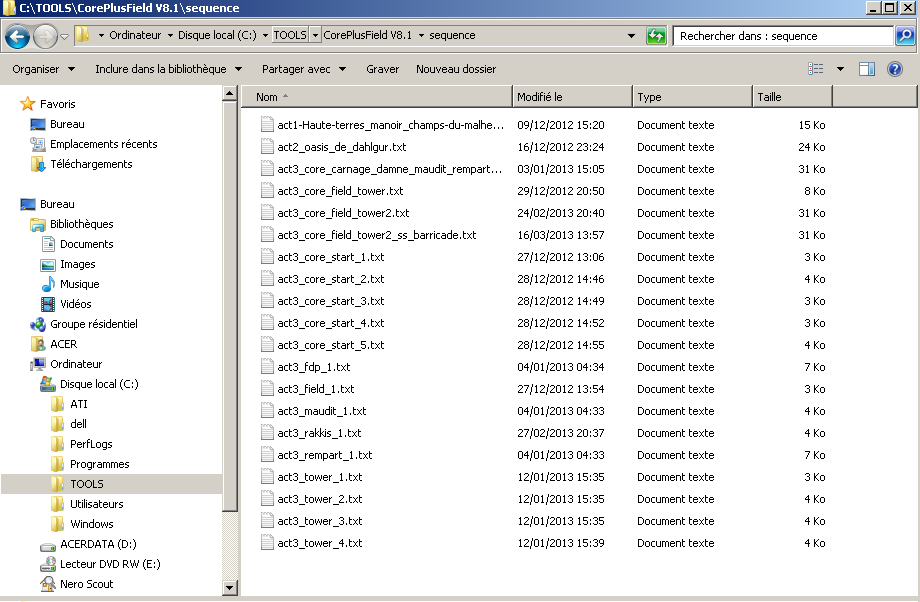Open Nero Scout in the sidebar
The image size is (920, 602).
tap(76, 584)
